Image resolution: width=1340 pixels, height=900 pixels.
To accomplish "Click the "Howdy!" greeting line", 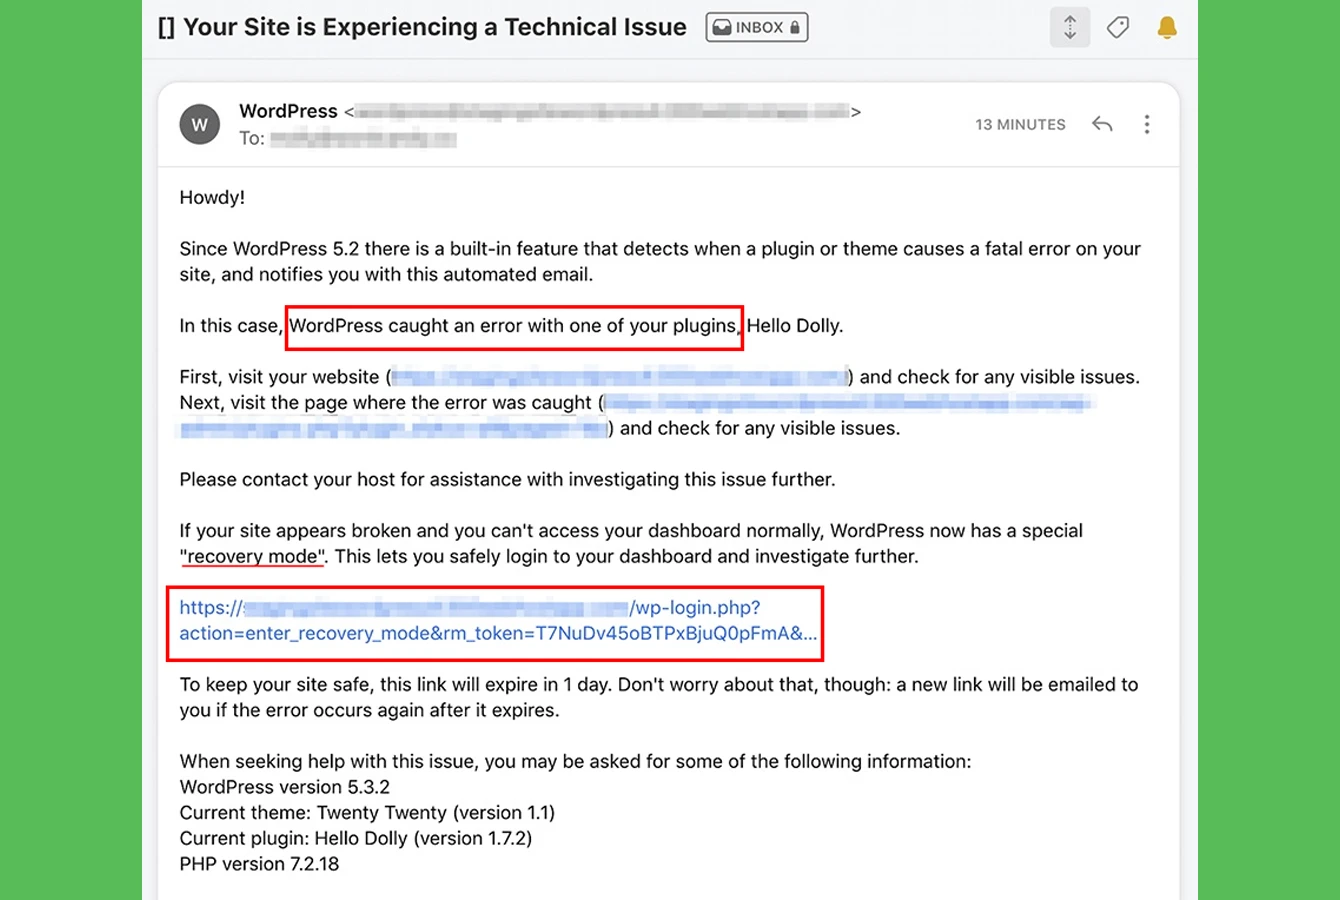I will (x=212, y=197).
